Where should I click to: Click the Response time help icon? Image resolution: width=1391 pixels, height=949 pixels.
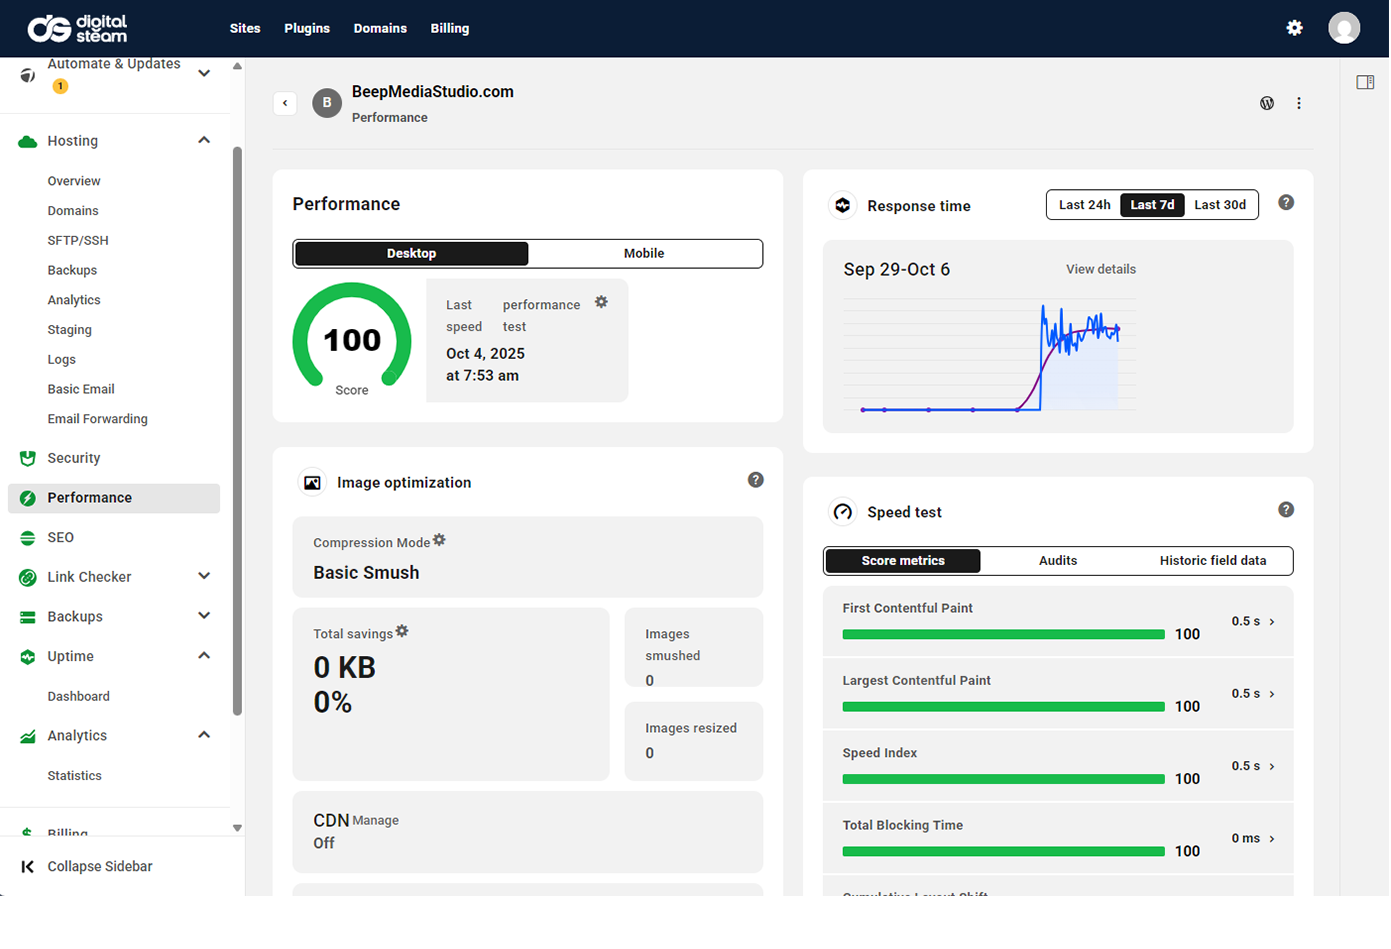(x=1286, y=203)
